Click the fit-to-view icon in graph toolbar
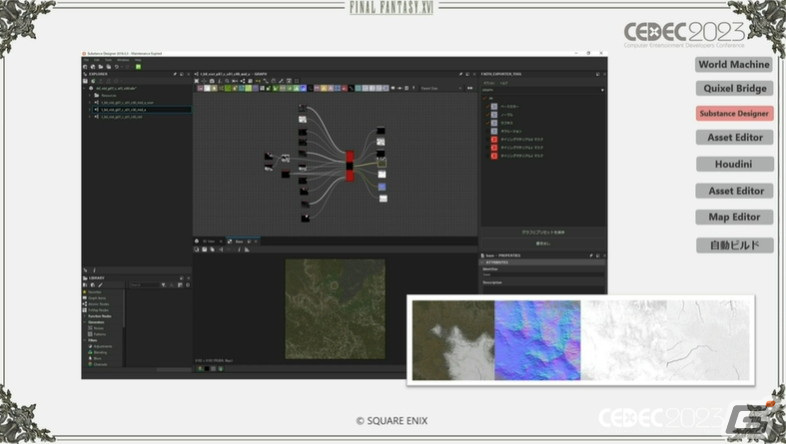The image size is (786, 444). click(x=196, y=81)
